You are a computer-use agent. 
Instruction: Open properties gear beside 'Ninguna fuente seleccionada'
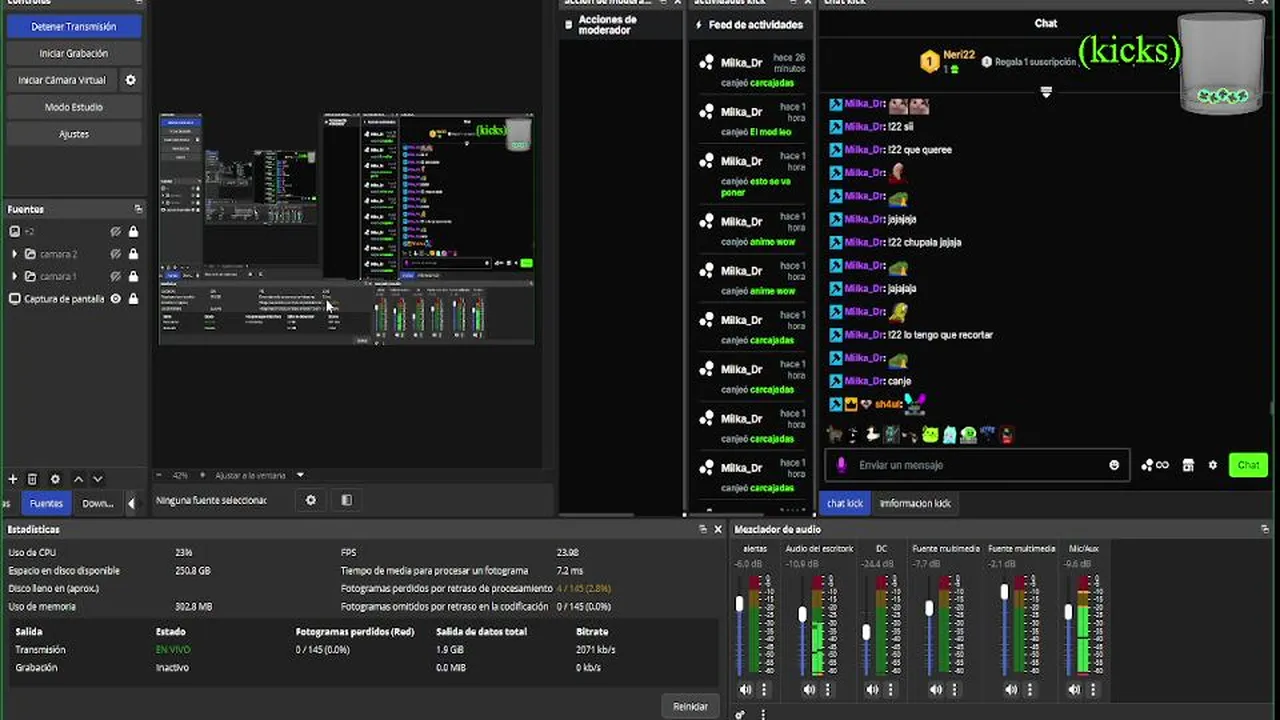click(311, 500)
